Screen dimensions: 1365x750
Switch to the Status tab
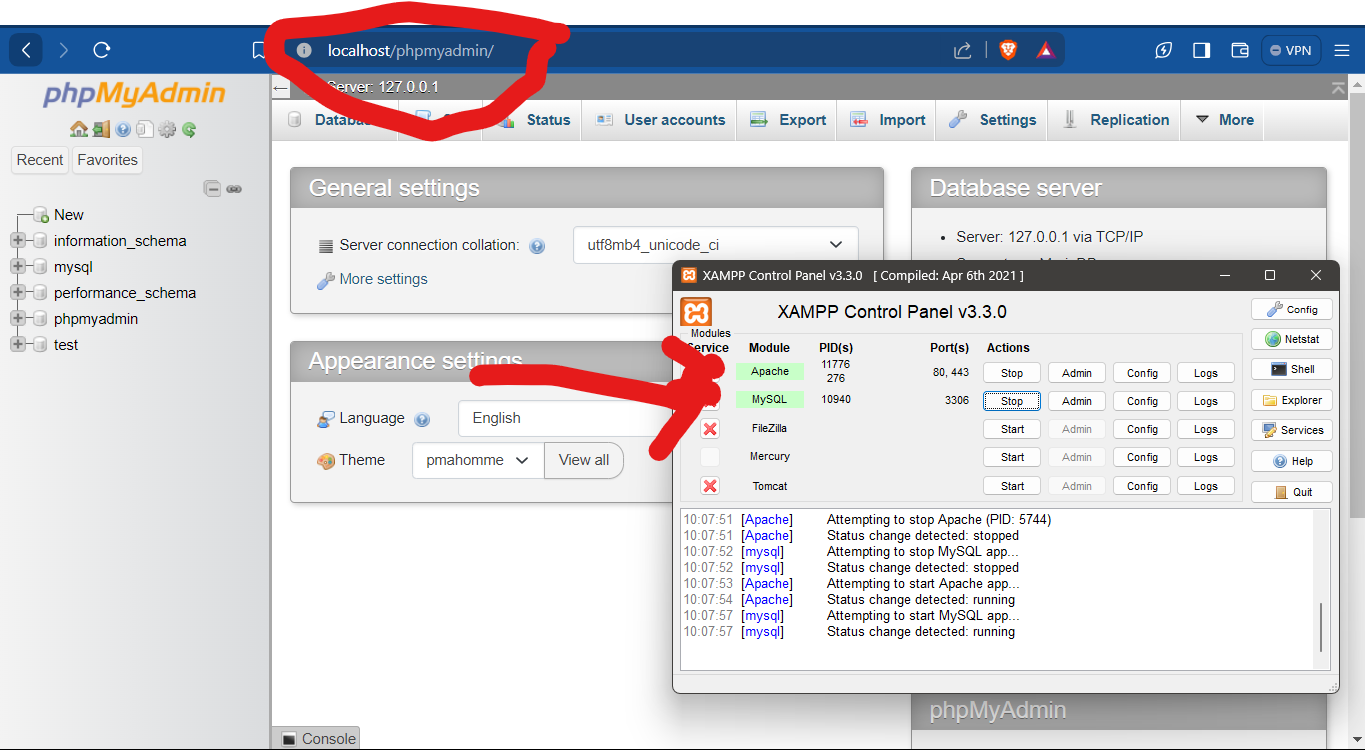click(535, 120)
